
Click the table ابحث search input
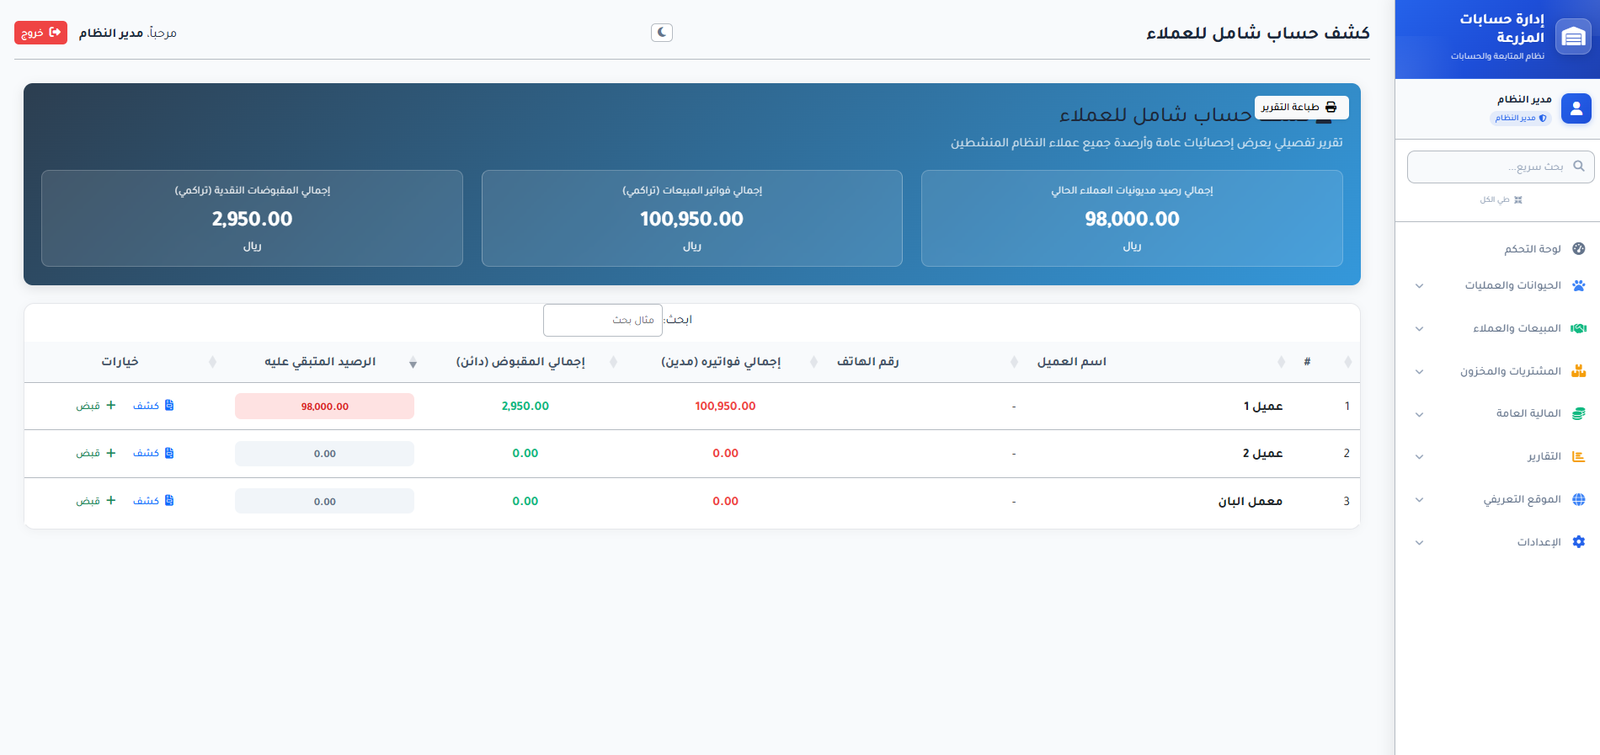click(x=603, y=320)
